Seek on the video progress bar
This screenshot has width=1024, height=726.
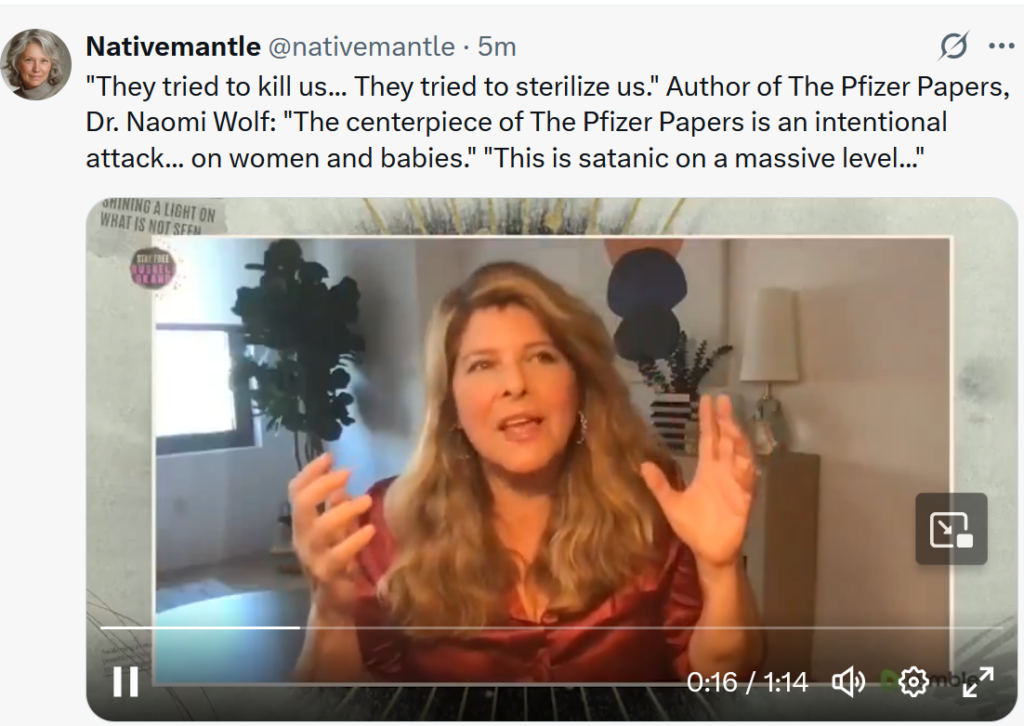[x=551, y=627]
